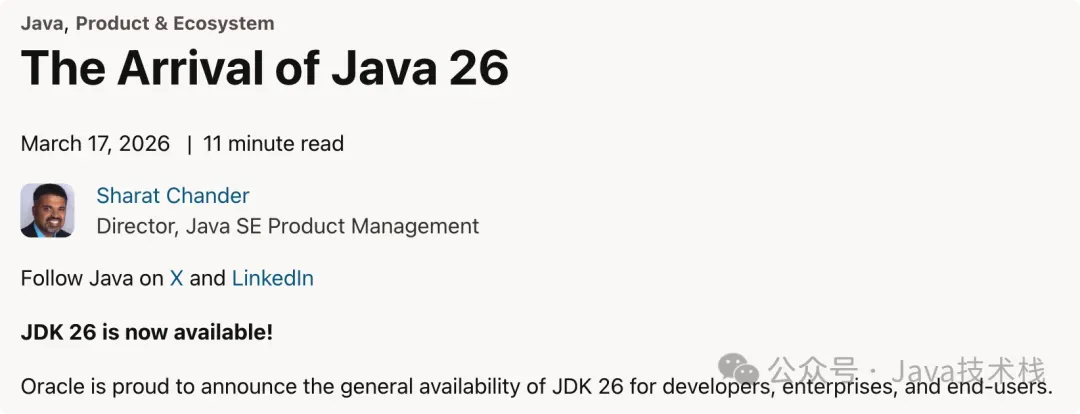Click Sharat Chander's profile photo
Screen dimensions: 1080x414
[x=48, y=210]
